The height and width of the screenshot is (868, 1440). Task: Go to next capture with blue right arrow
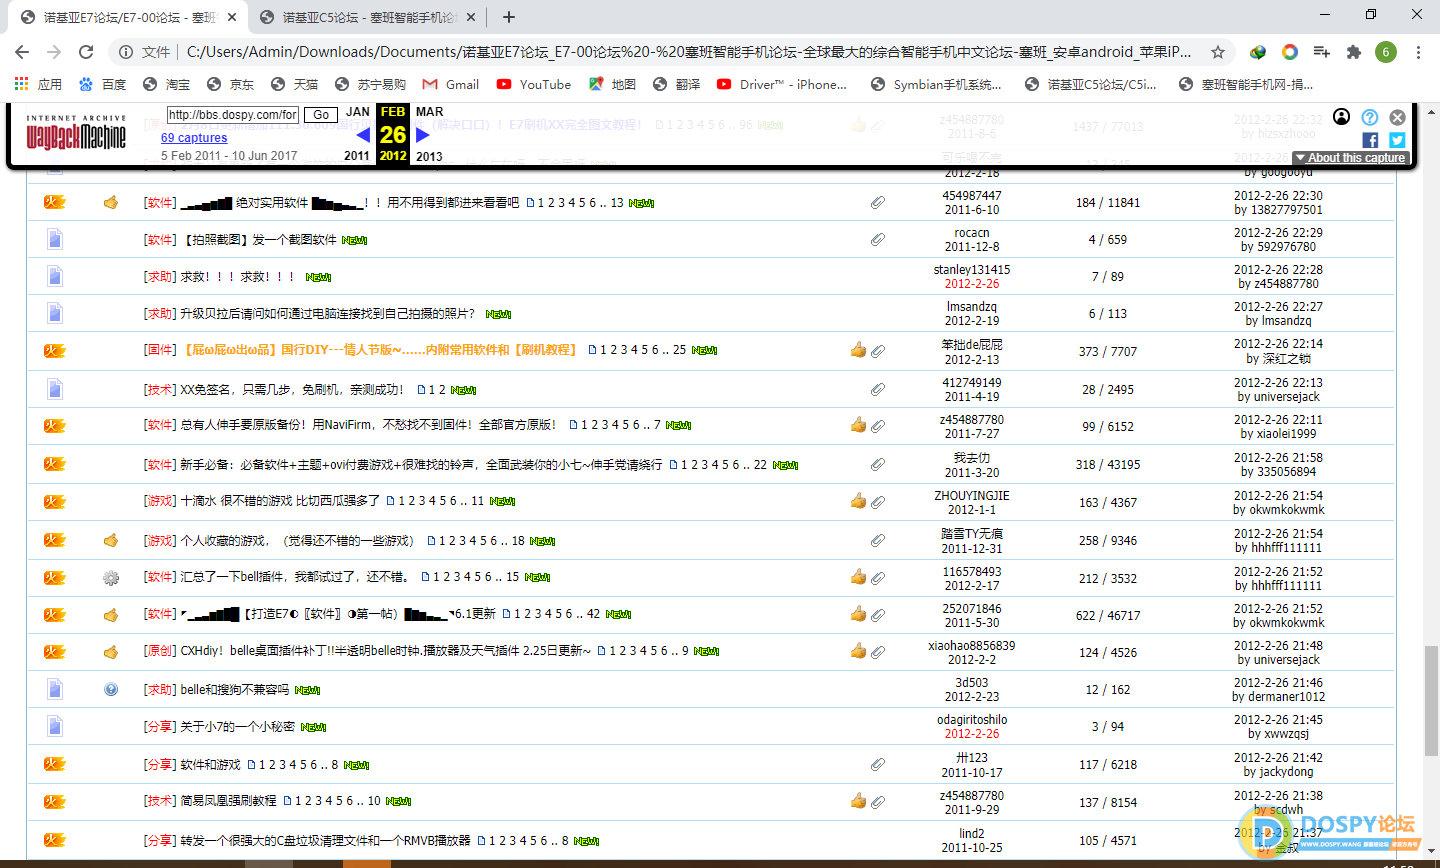(423, 135)
